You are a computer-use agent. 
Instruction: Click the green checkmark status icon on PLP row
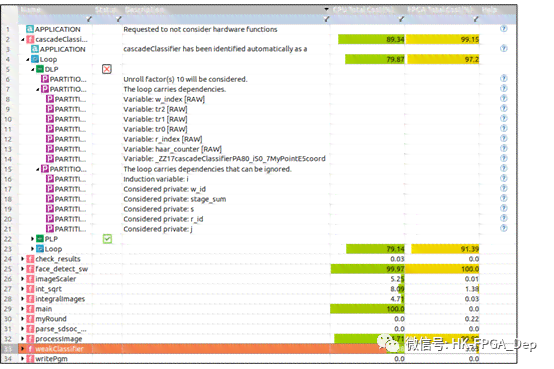pyautogui.click(x=107, y=239)
